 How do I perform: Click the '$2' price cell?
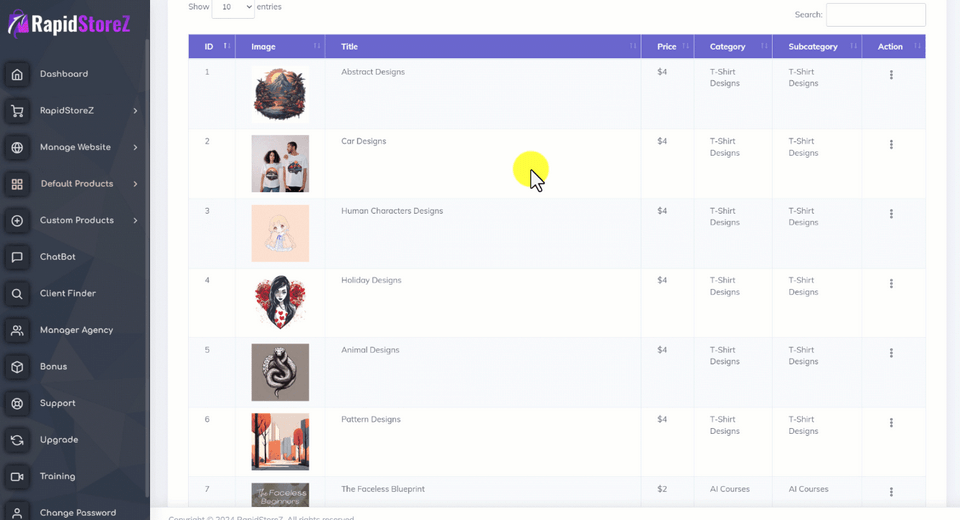coord(662,489)
